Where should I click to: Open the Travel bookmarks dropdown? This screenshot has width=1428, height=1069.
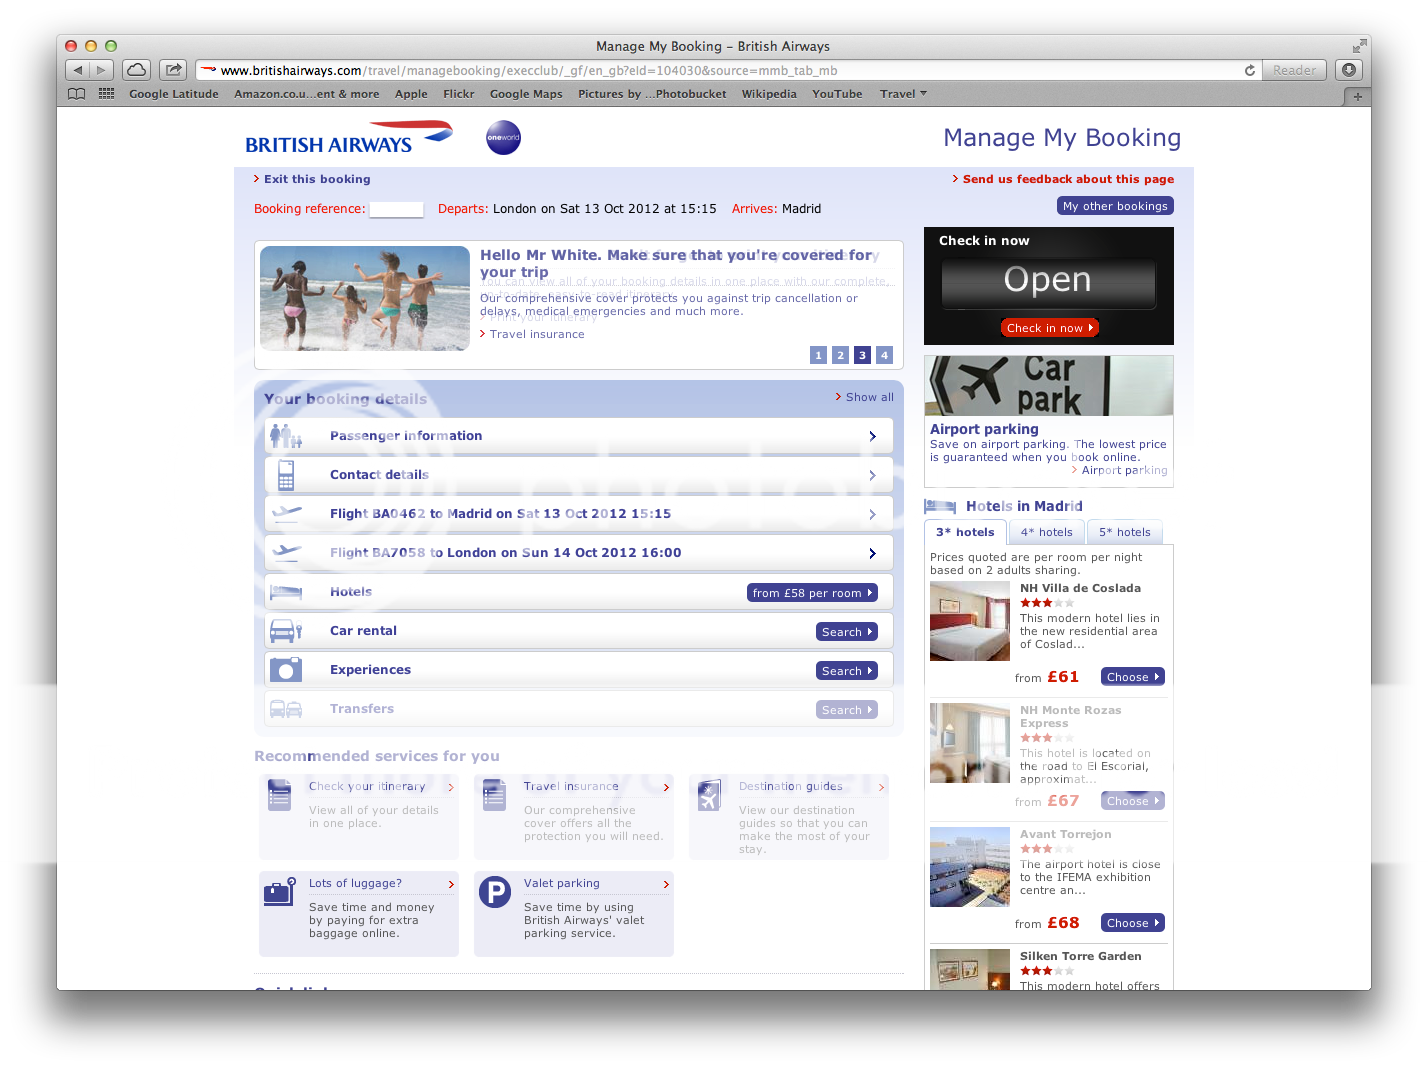pyautogui.click(x=903, y=94)
